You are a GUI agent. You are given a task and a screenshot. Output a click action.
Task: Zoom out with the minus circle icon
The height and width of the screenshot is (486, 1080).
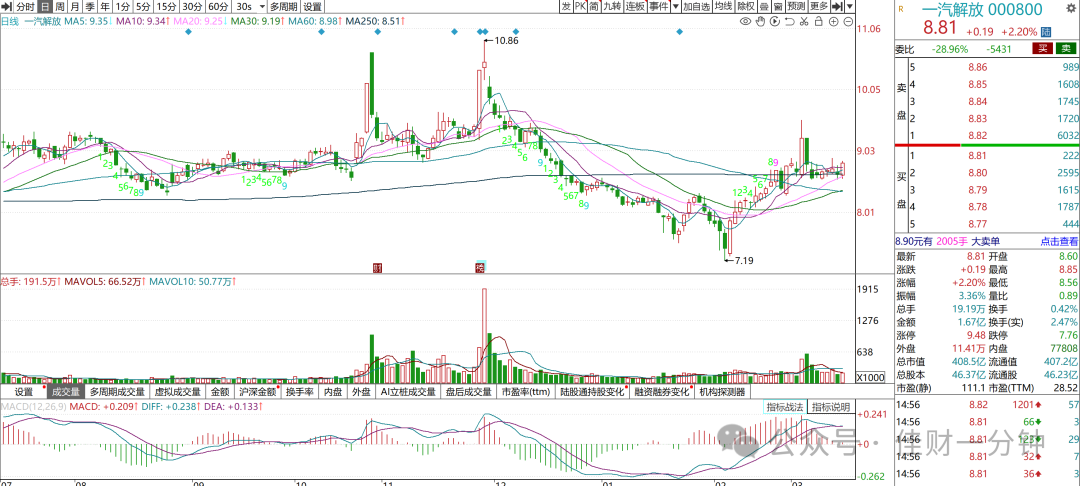[849, 21]
